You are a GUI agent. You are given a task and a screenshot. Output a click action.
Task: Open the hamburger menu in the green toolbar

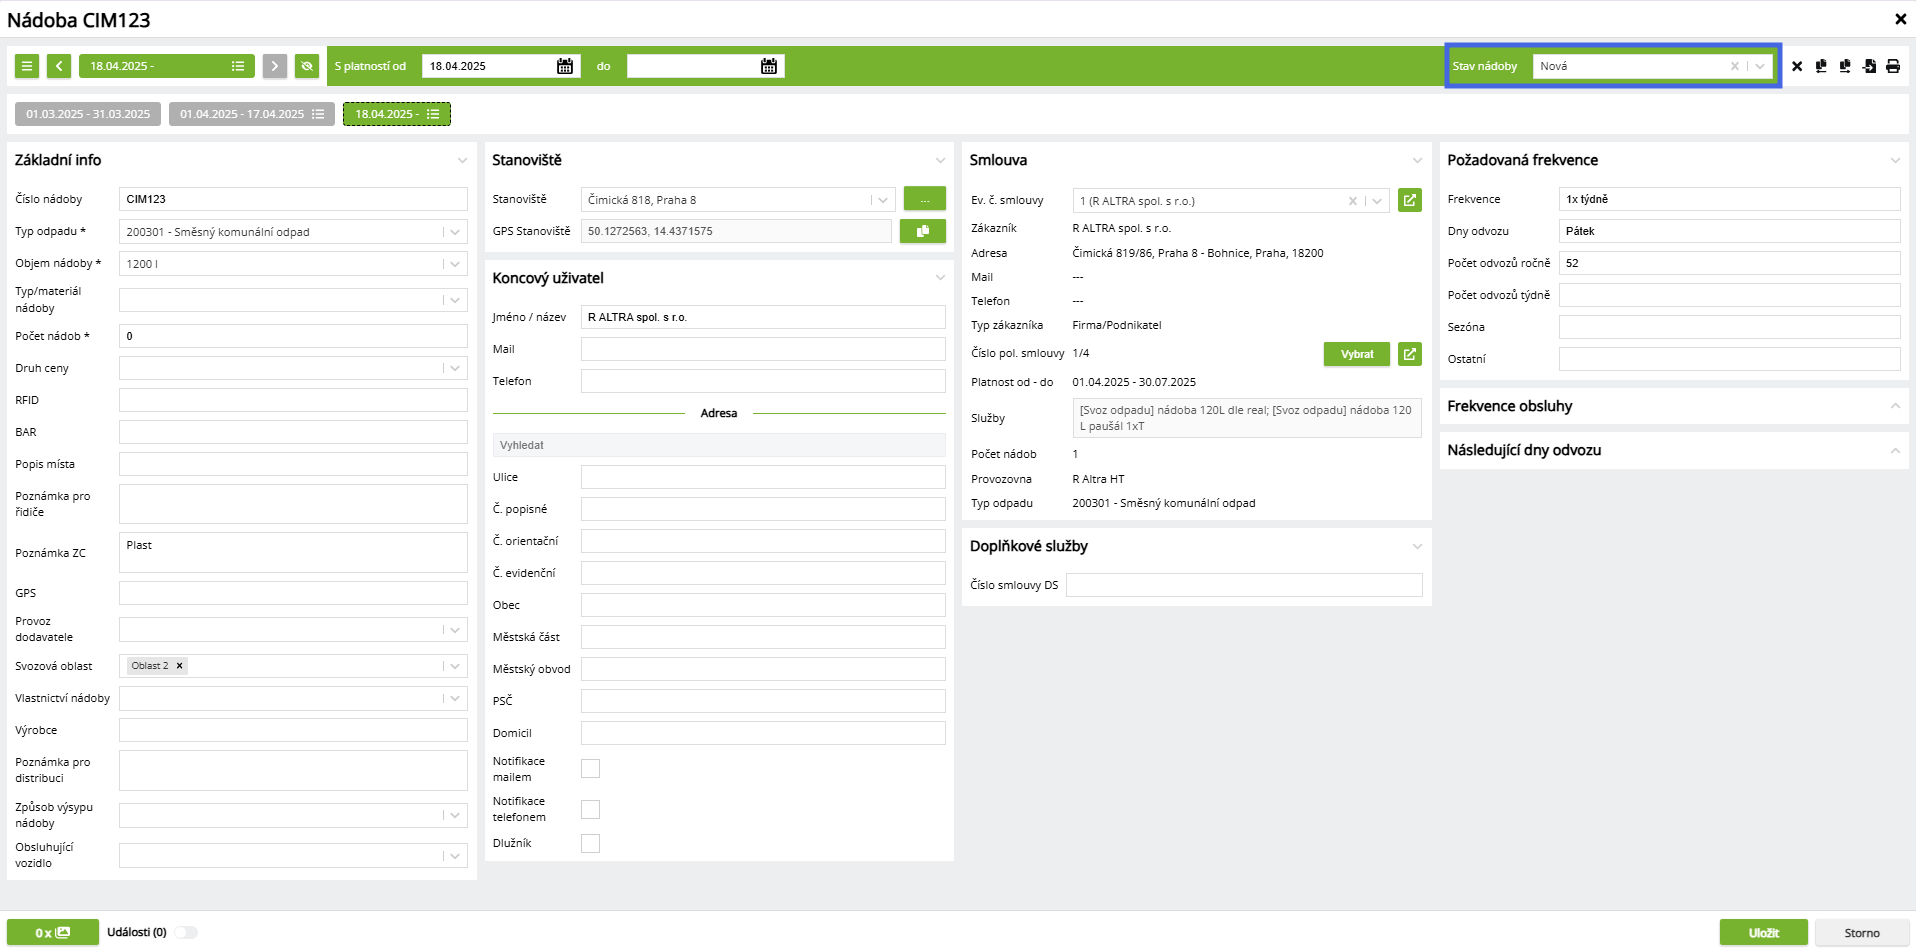27,66
